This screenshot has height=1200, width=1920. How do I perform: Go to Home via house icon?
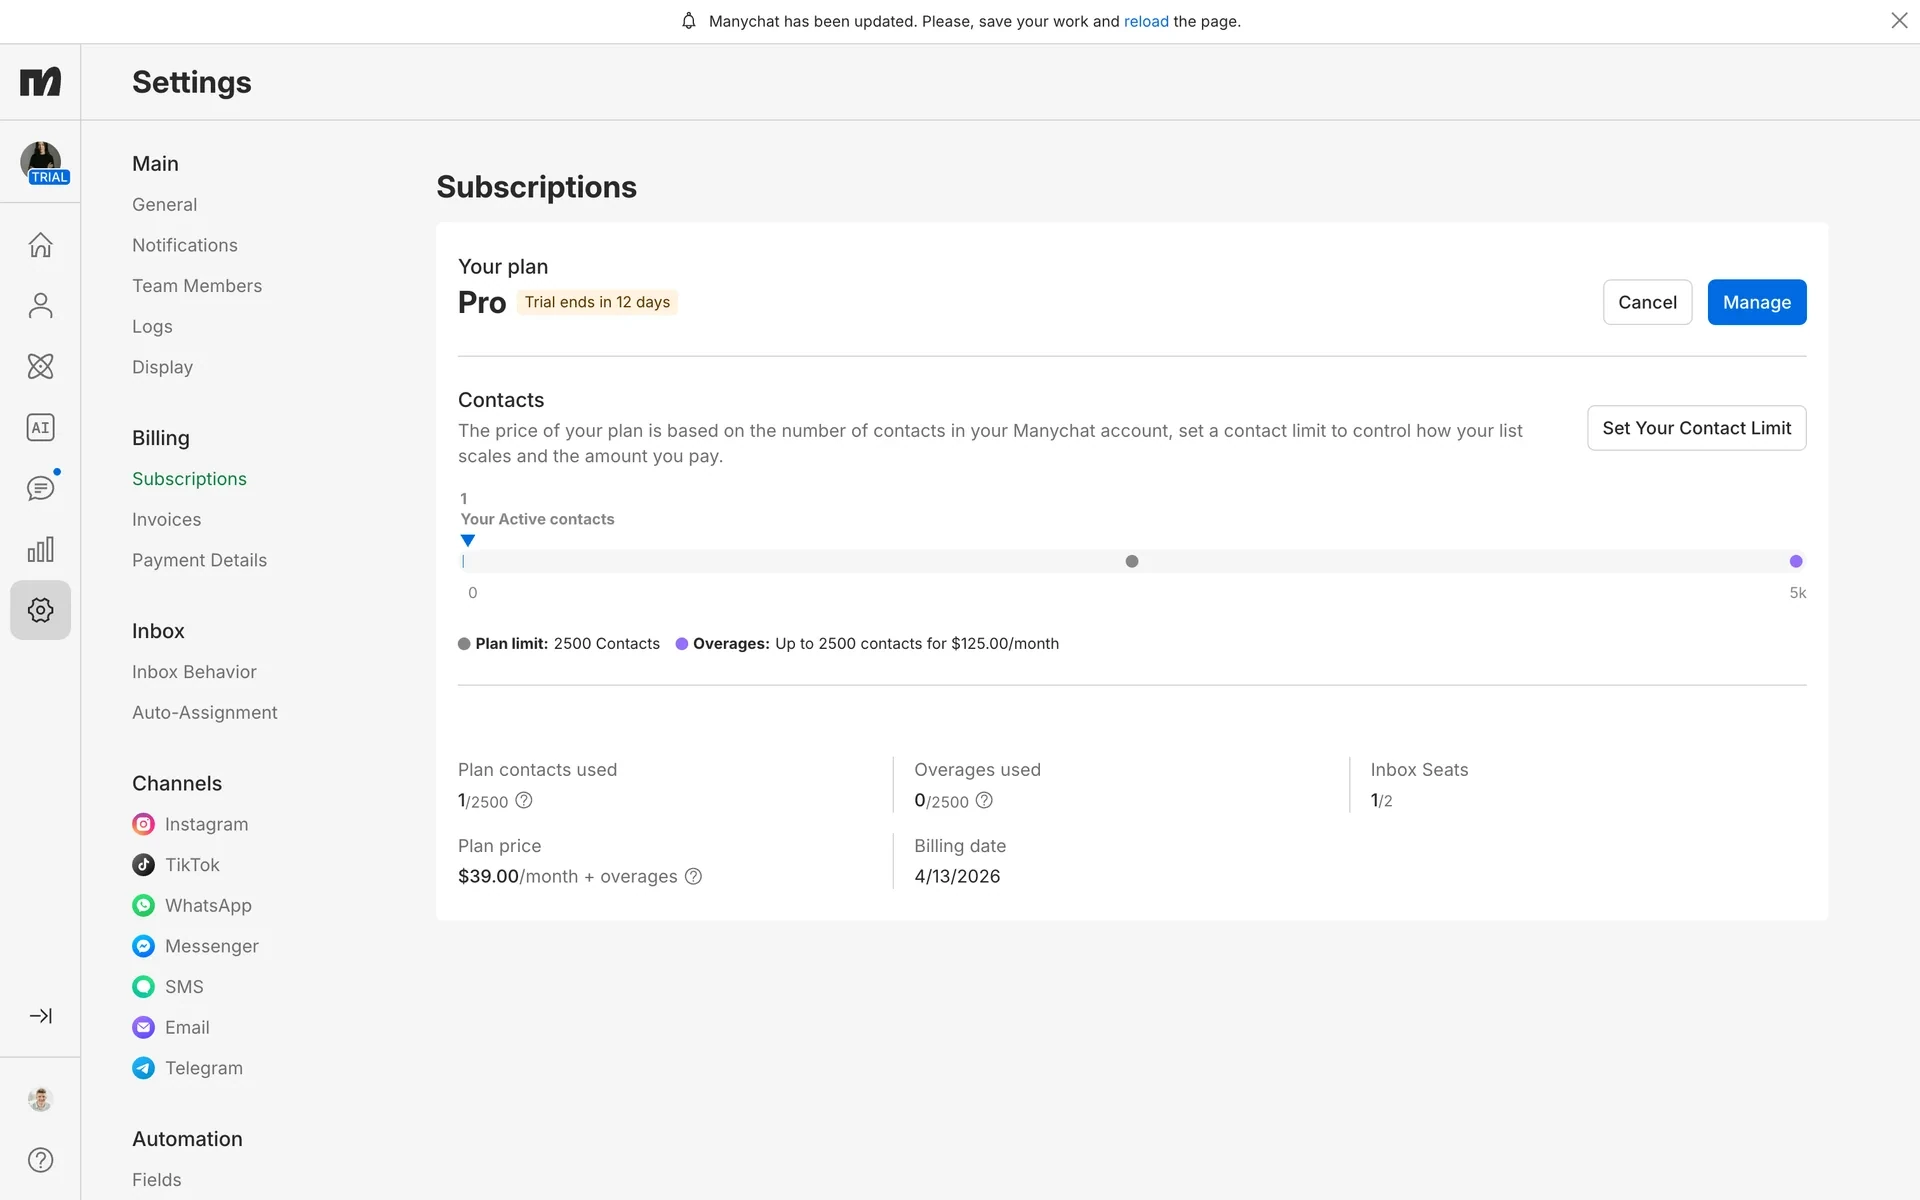coord(40,245)
